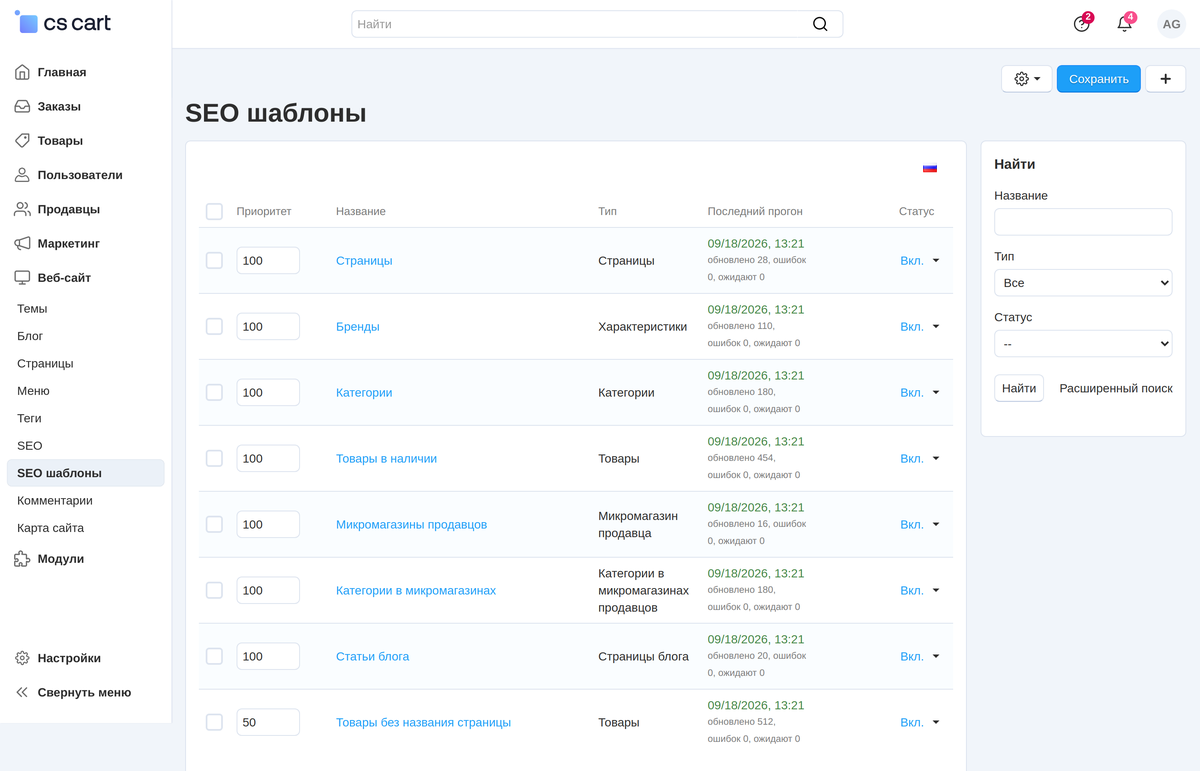Click the tag icon beside Товары

[x=22, y=141]
